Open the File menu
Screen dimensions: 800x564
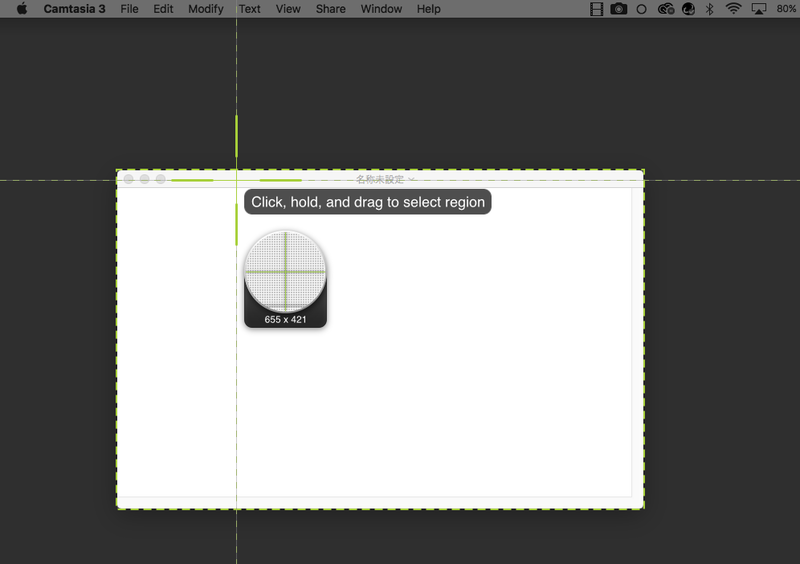click(x=129, y=9)
